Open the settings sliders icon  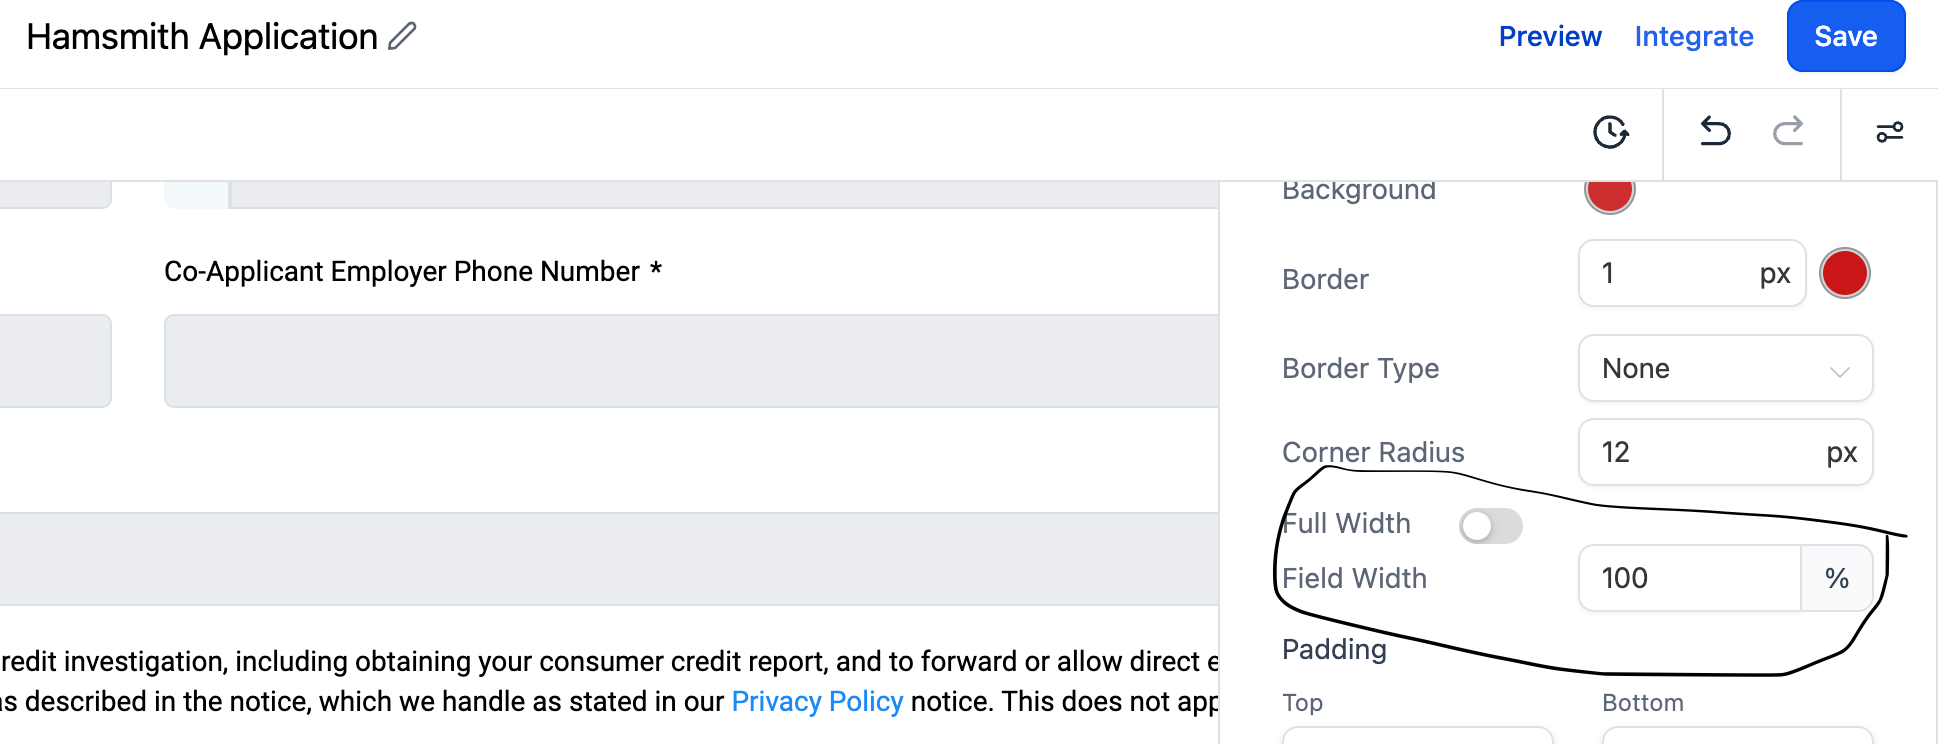click(1889, 132)
